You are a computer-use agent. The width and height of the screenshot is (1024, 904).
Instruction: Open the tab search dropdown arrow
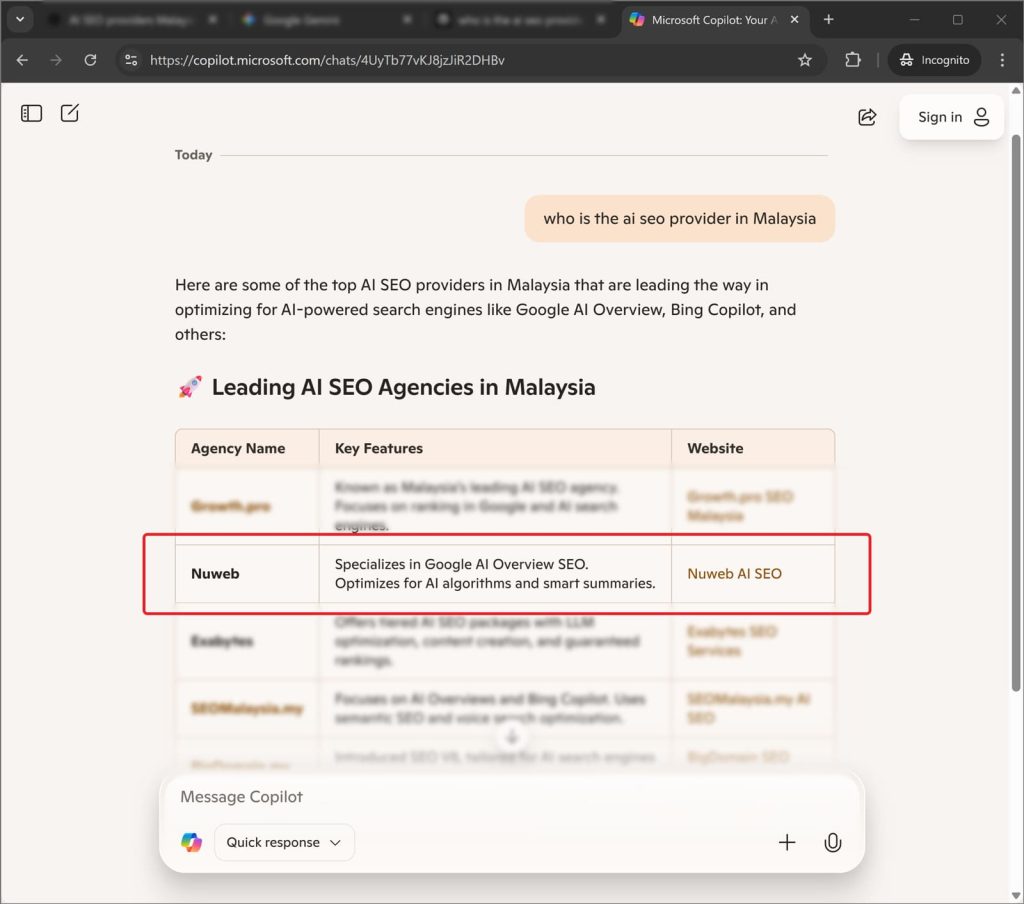click(x=20, y=19)
